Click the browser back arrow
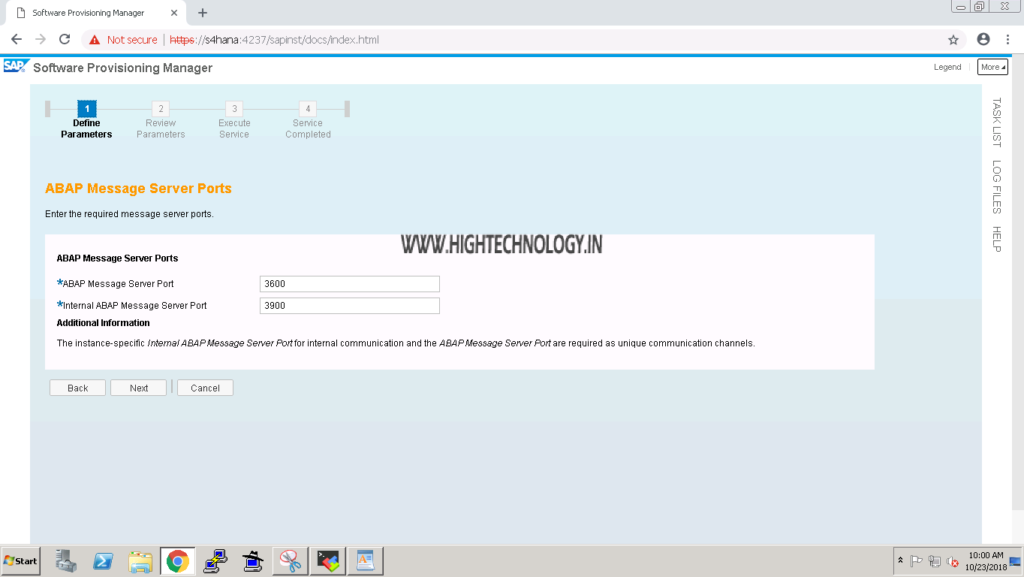This screenshot has height=577, width=1024. pyautogui.click(x=16, y=40)
